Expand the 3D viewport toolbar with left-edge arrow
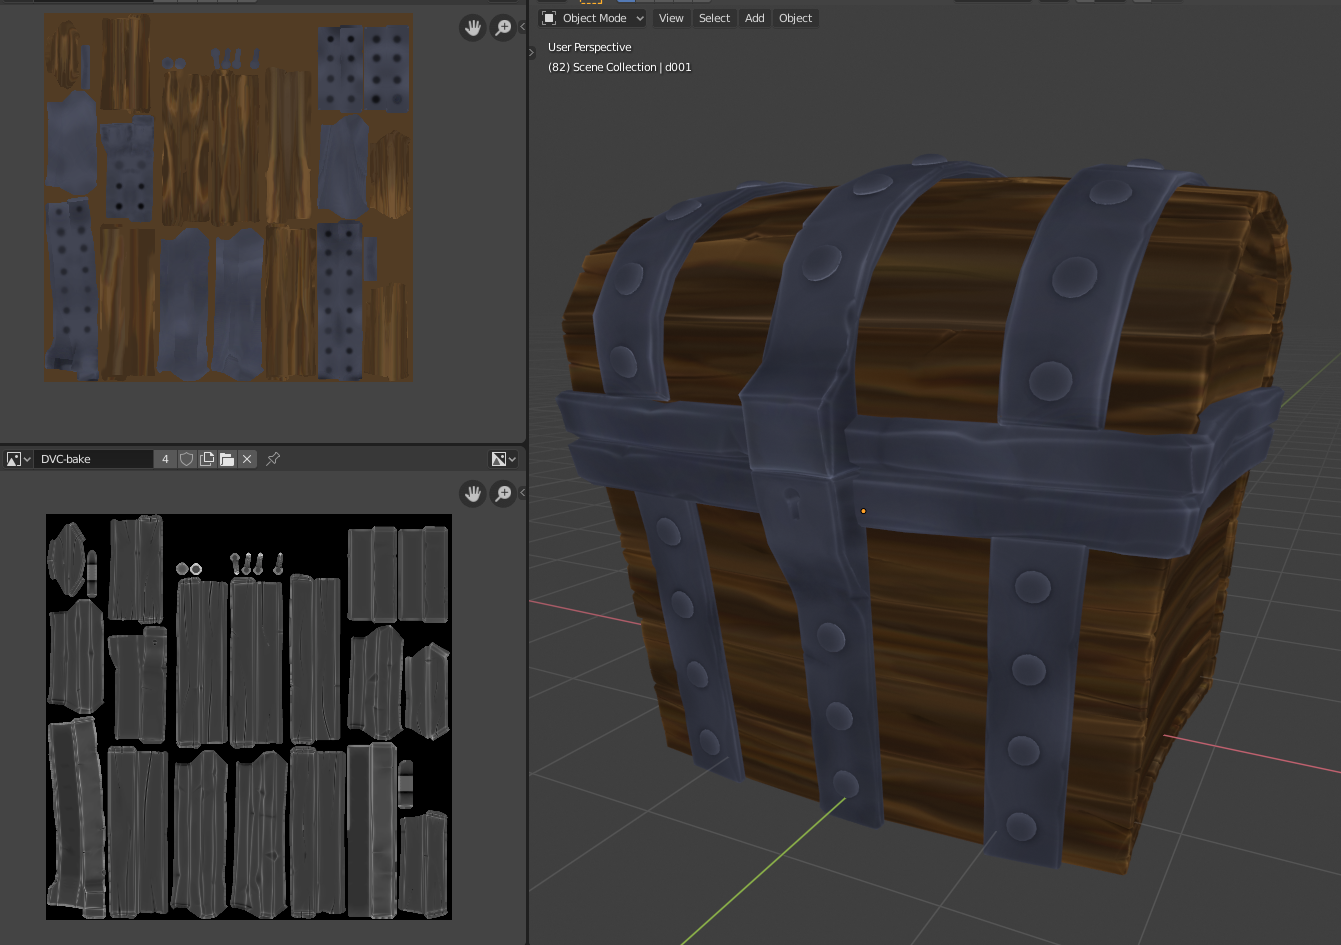 [x=532, y=52]
